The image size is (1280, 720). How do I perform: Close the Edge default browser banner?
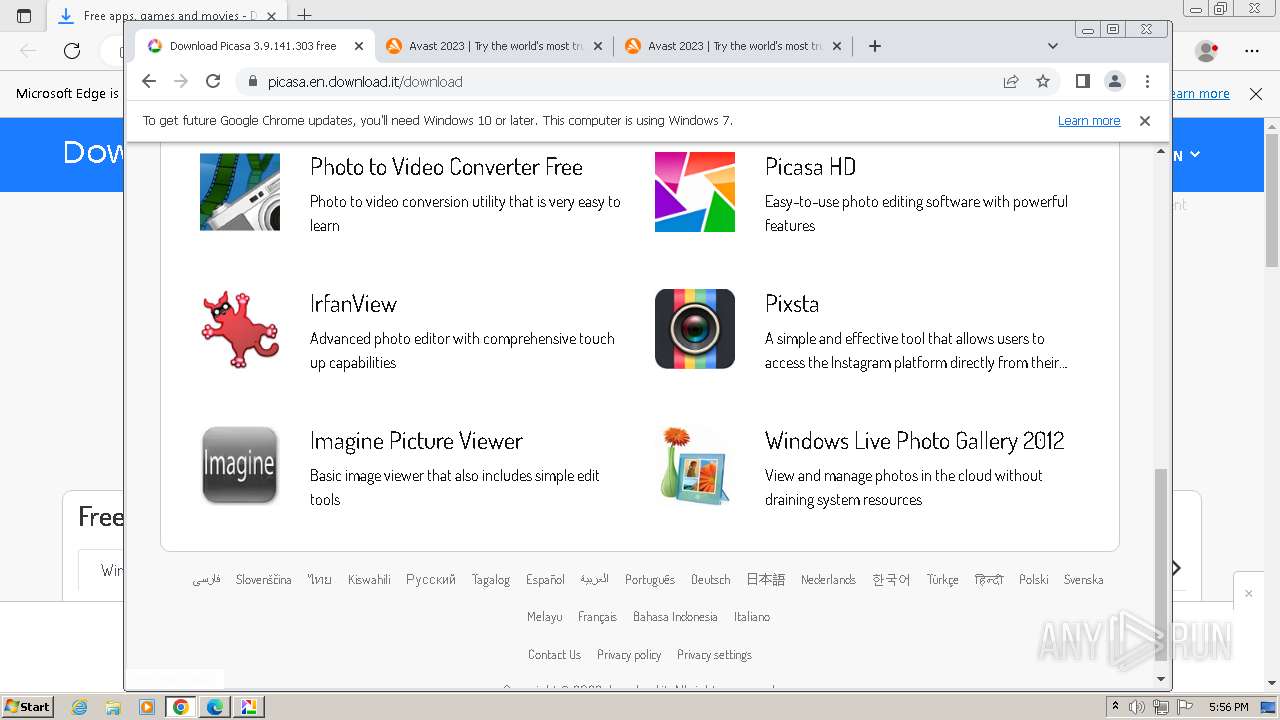pyautogui.click(x=1256, y=94)
